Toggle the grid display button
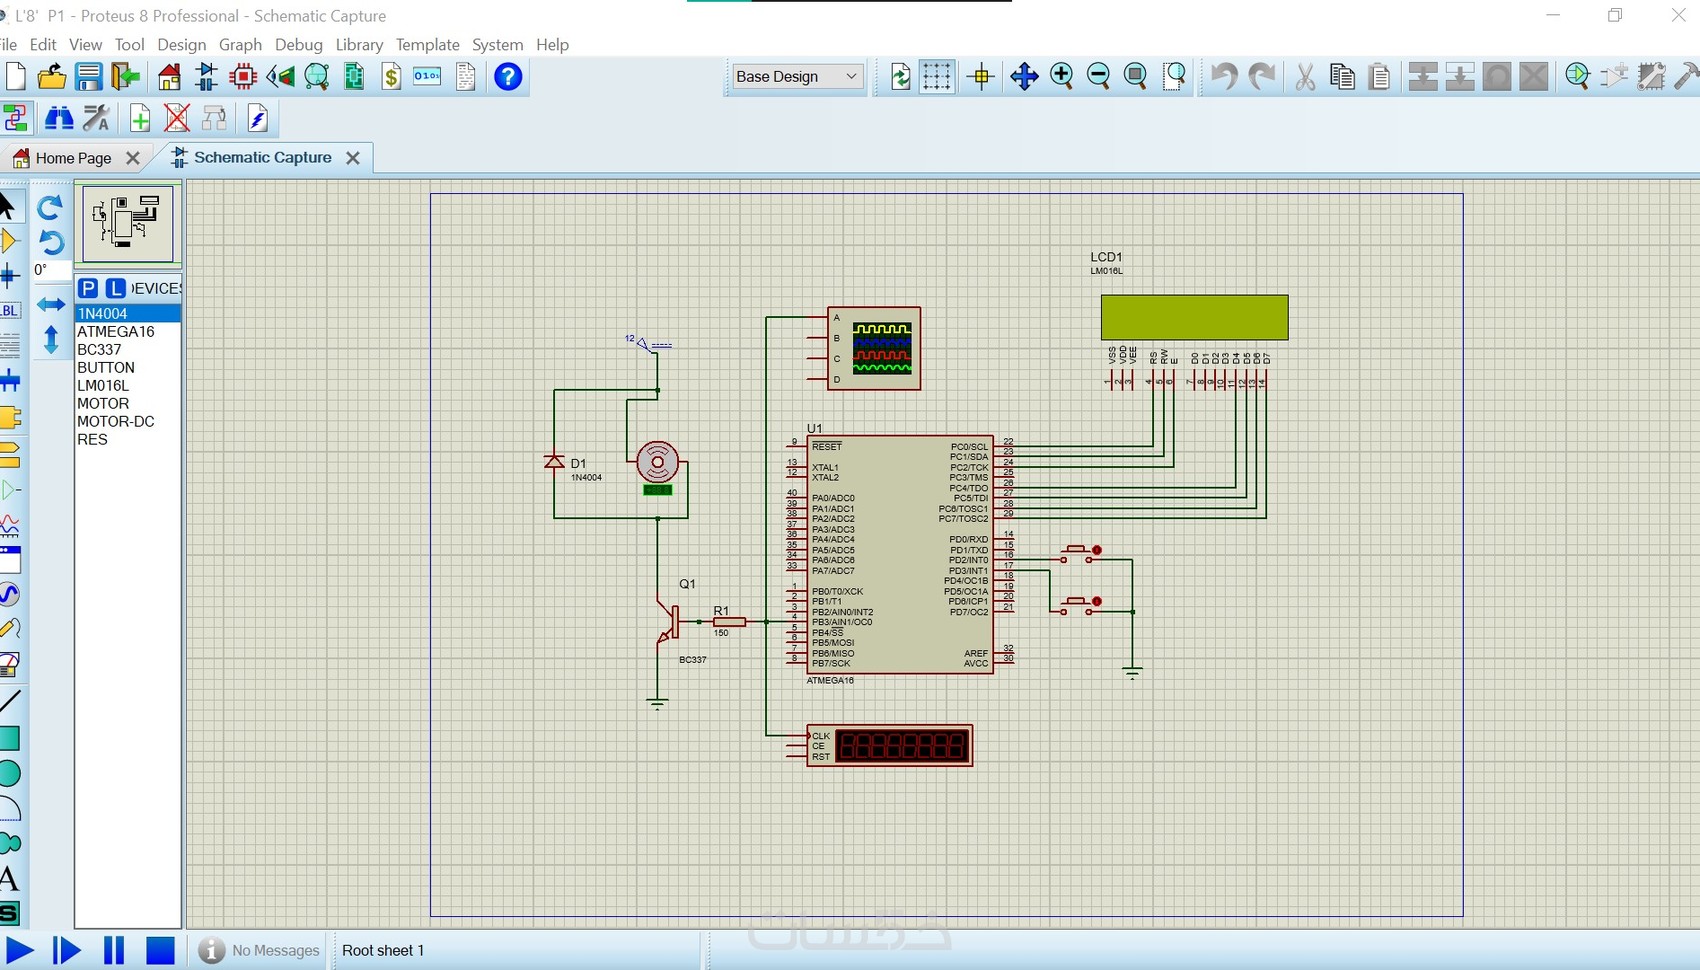The width and height of the screenshot is (1700, 970). click(937, 77)
